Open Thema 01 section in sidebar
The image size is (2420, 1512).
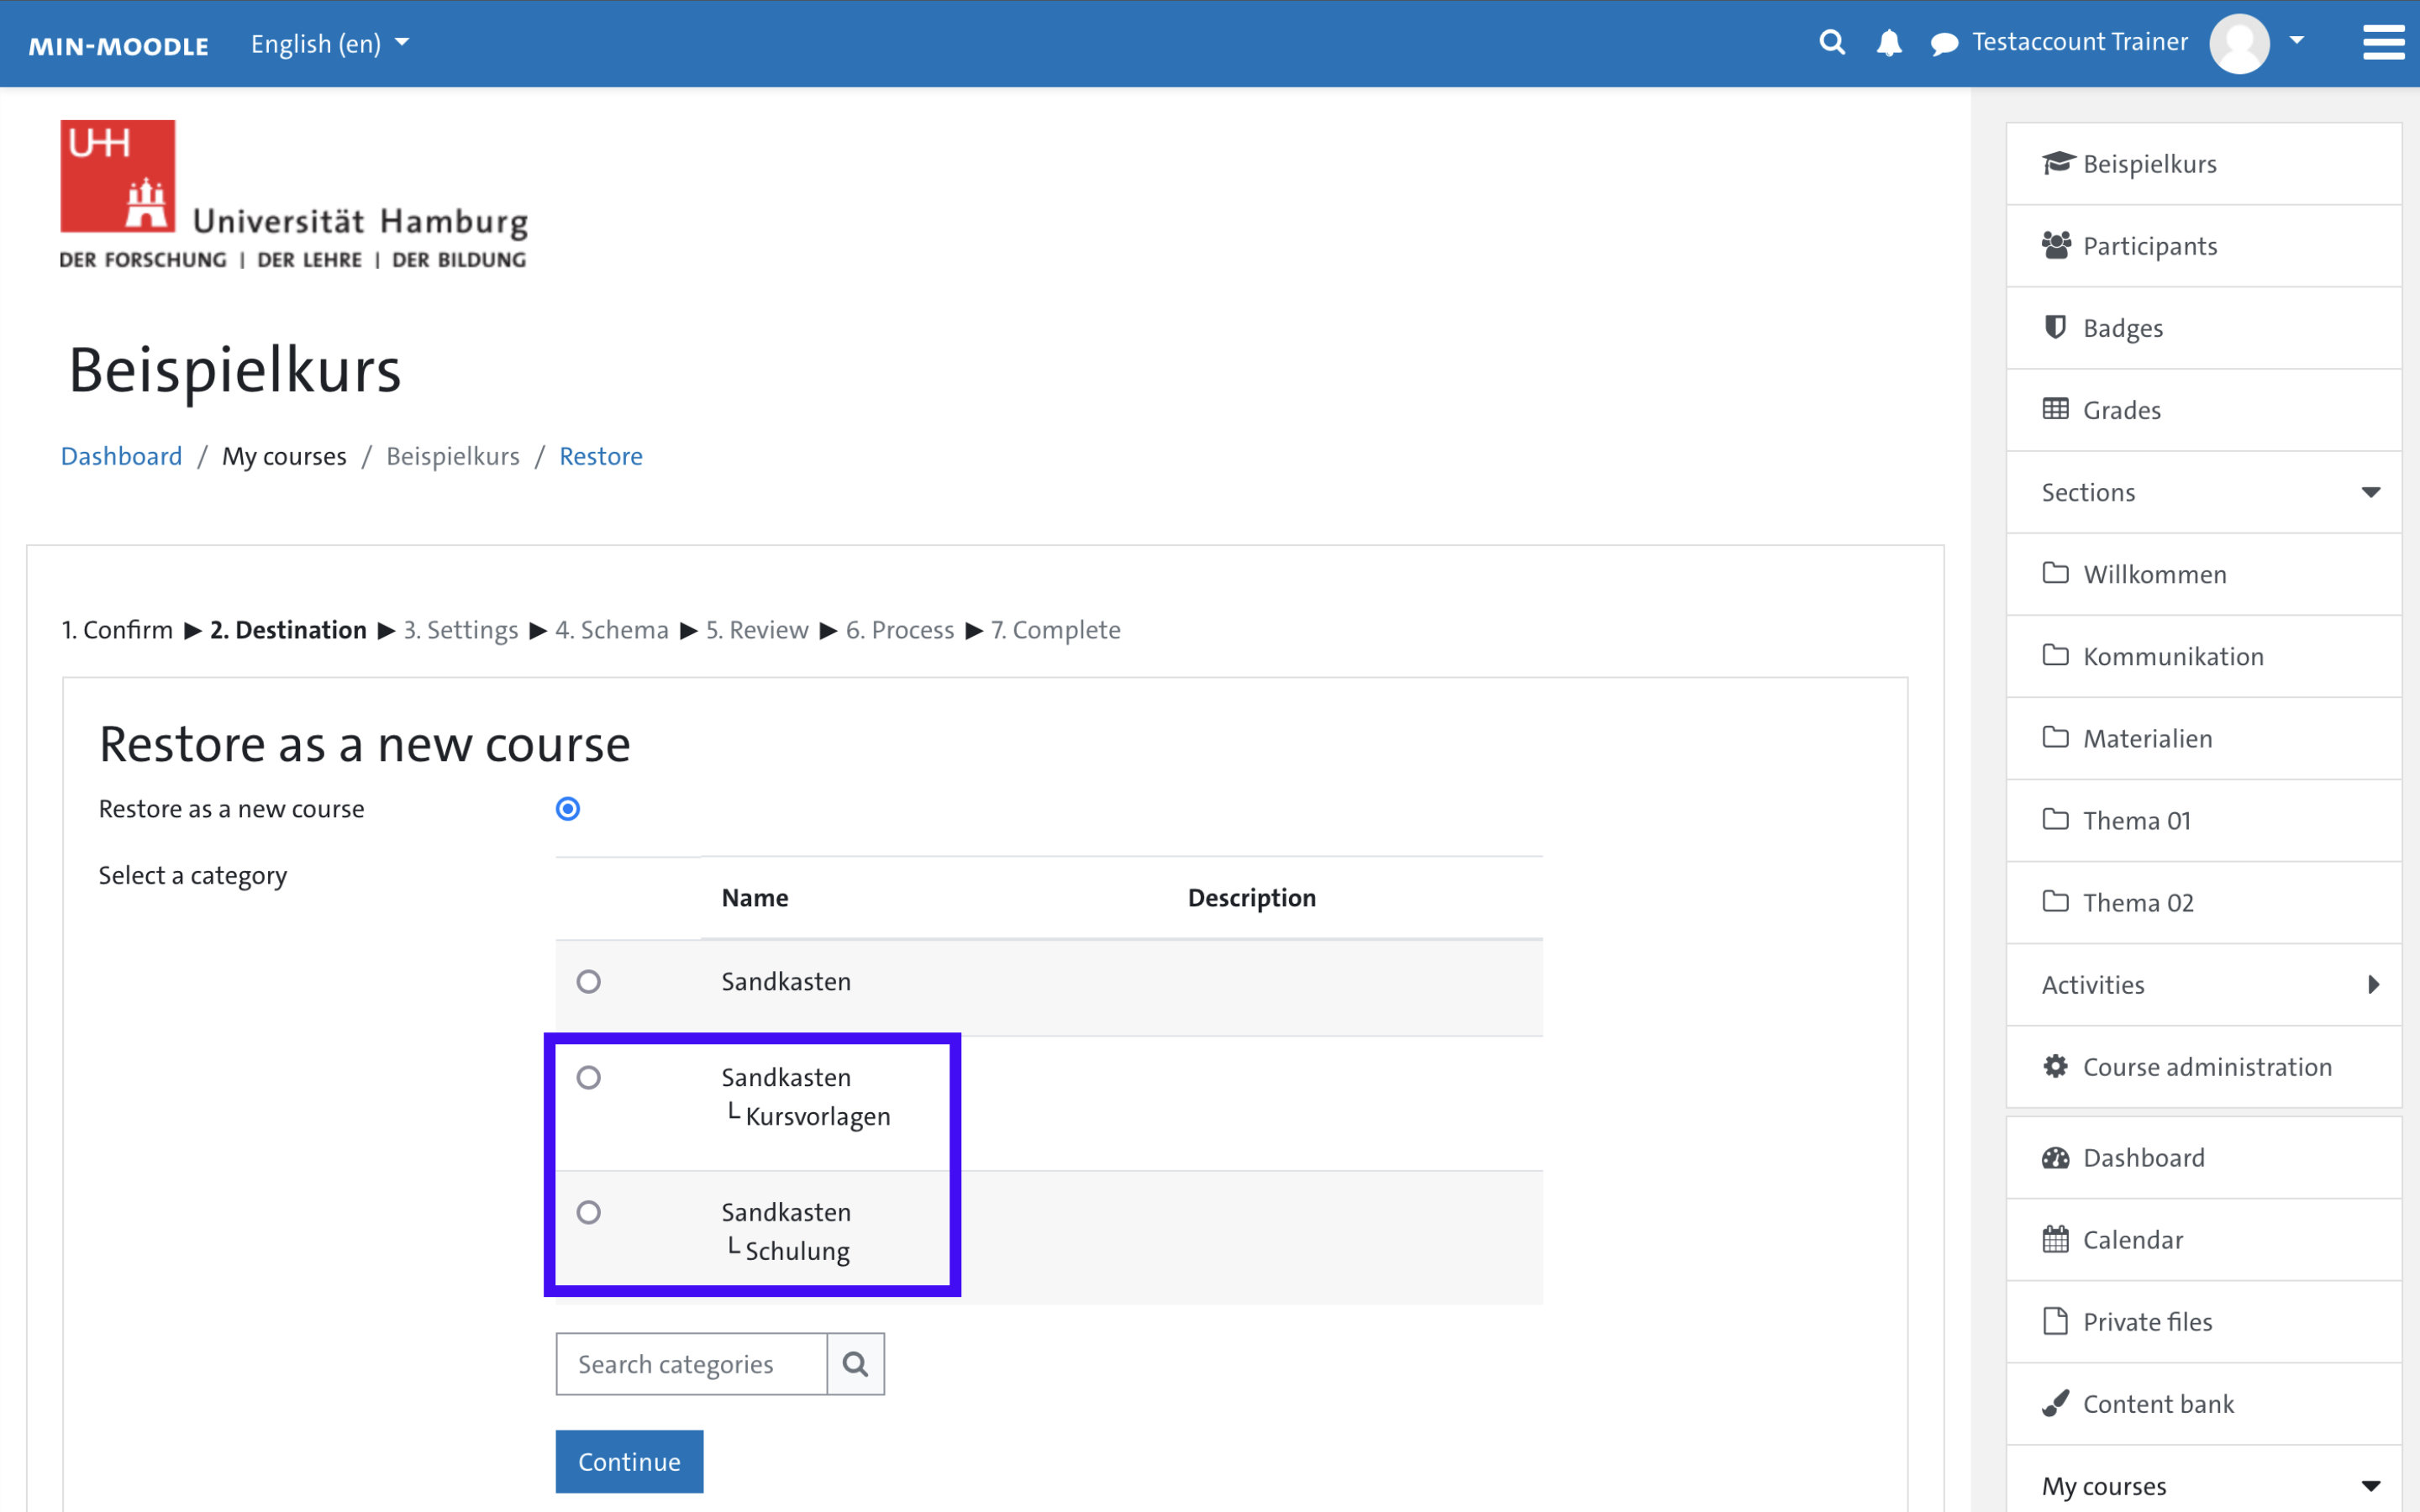click(2204, 820)
